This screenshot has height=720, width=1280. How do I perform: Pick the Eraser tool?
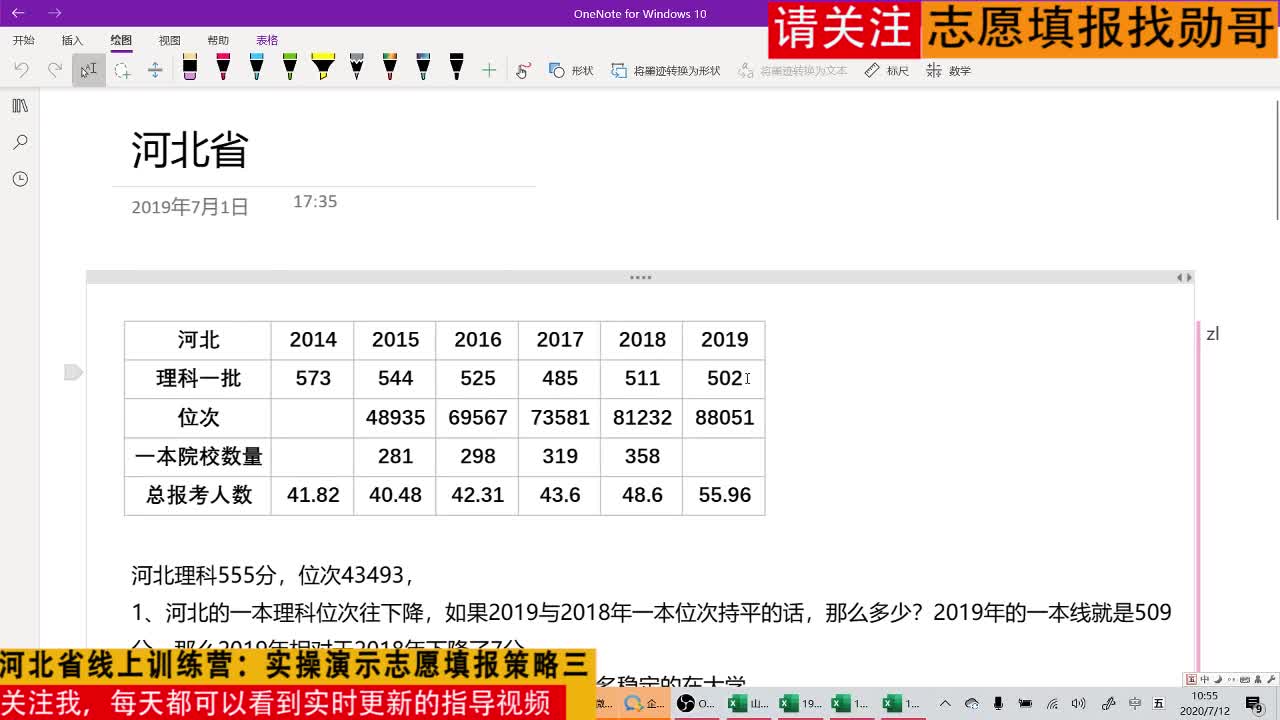pyautogui.click(x=190, y=68)
